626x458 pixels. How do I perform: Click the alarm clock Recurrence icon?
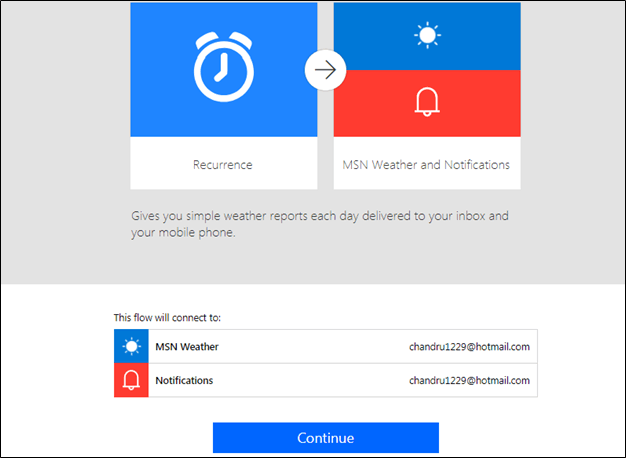[224, 67]
